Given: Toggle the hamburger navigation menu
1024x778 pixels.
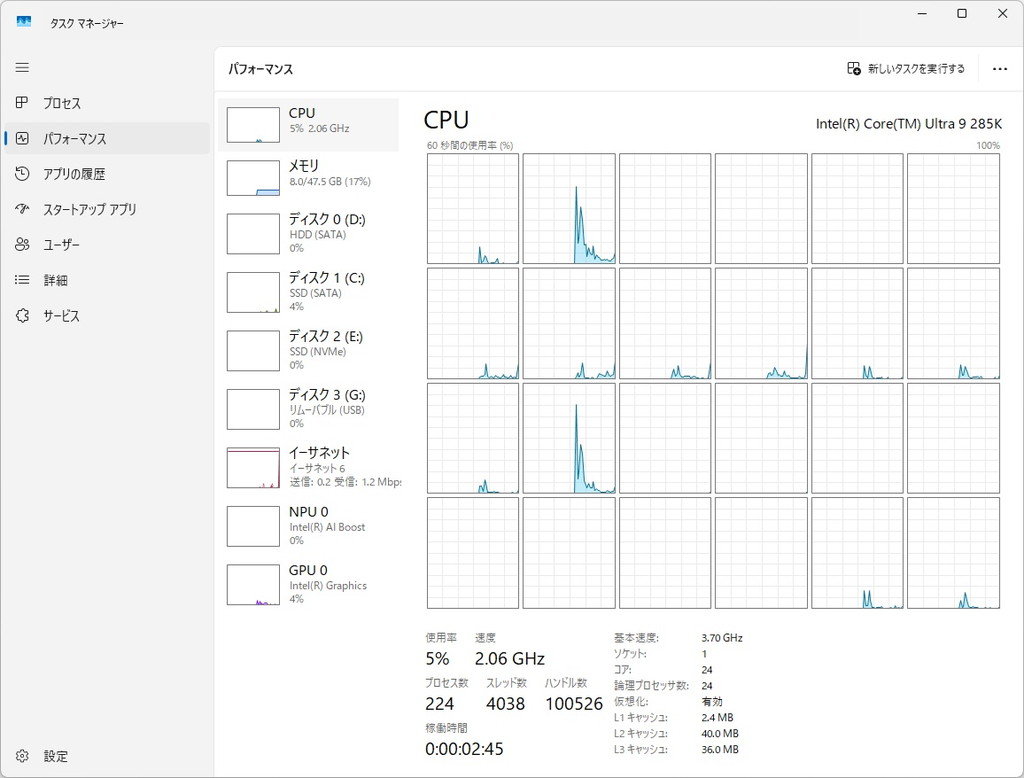Looking at the screenshot, I should (x=22, y=67).
